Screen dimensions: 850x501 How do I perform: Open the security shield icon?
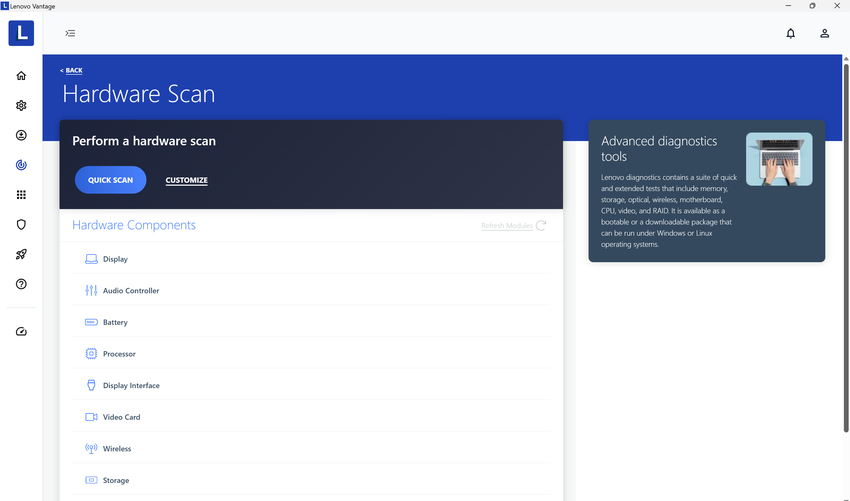click(x=21, y=225)
